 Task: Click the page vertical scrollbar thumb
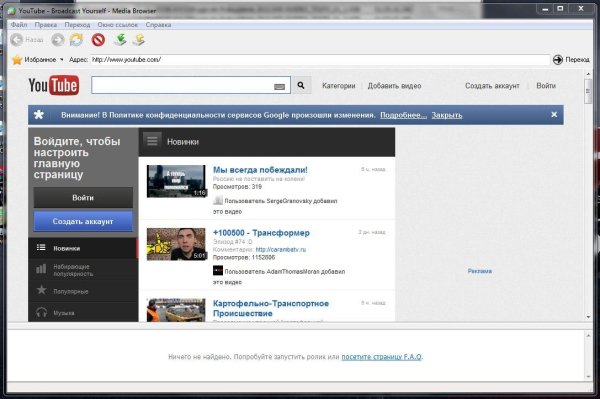(x=589, y=91)
